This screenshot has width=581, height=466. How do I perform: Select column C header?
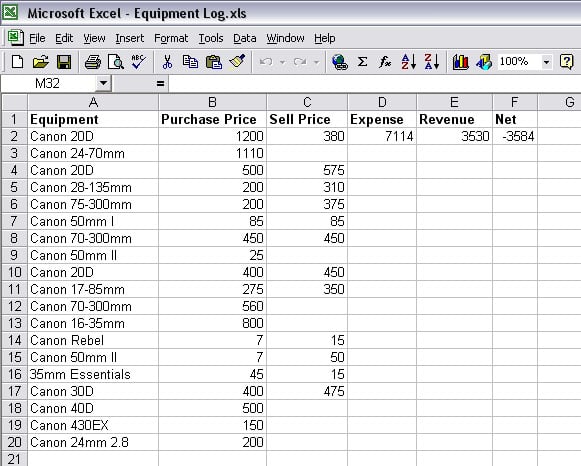pyautogui.click(x=307, y=102)
